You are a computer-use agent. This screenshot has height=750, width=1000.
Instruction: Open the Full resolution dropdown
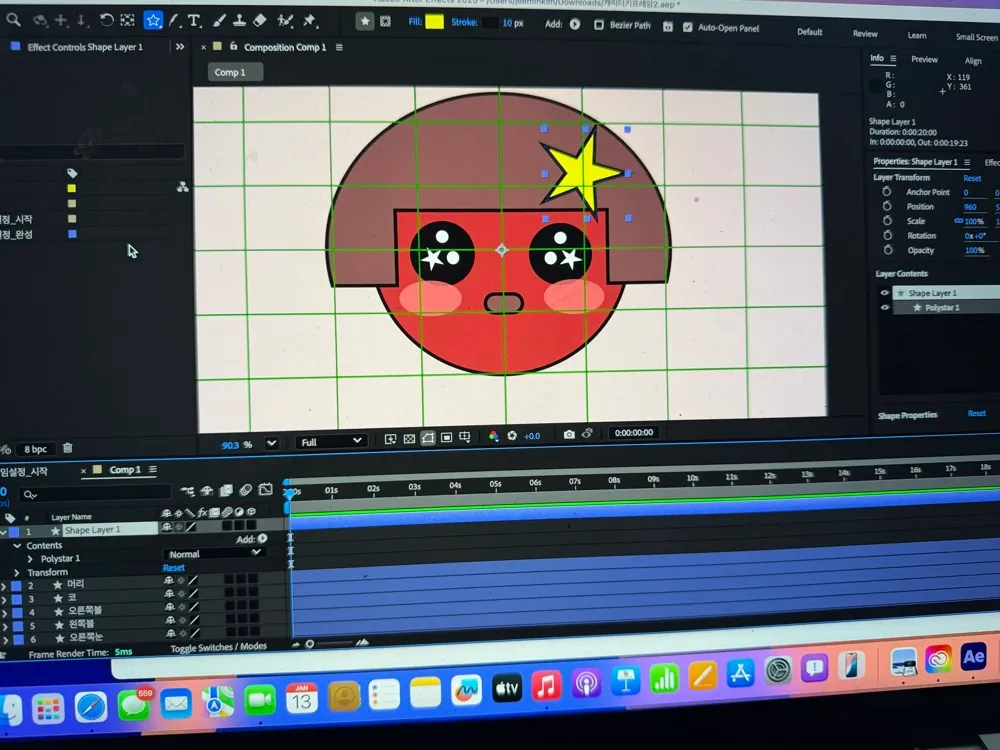tap(331, 441)
